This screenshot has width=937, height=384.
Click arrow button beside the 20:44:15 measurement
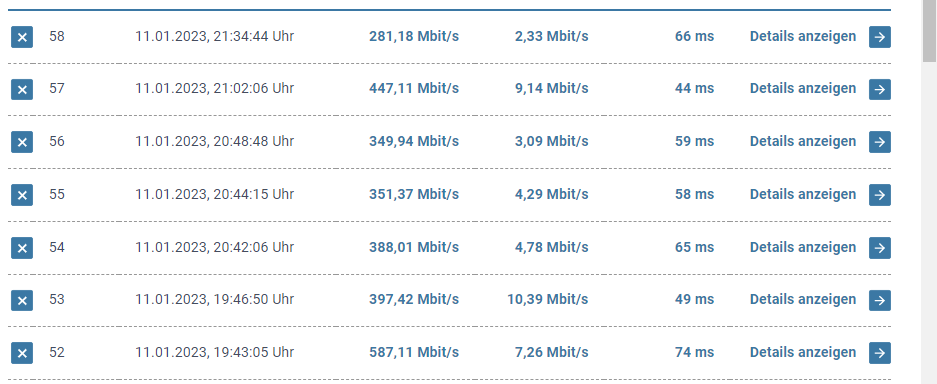coord(880,195)
